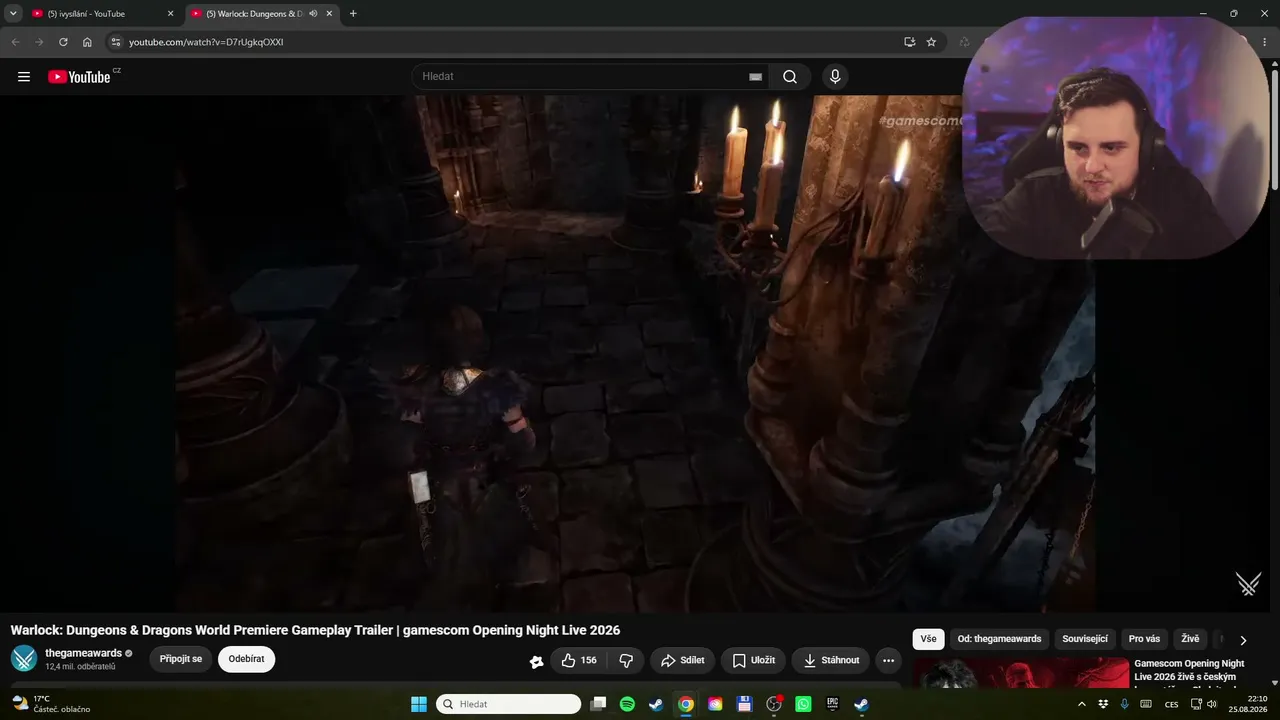1280x720 pixels.
Task: Go to the YouTube home logo
Action: click(79, 77)
